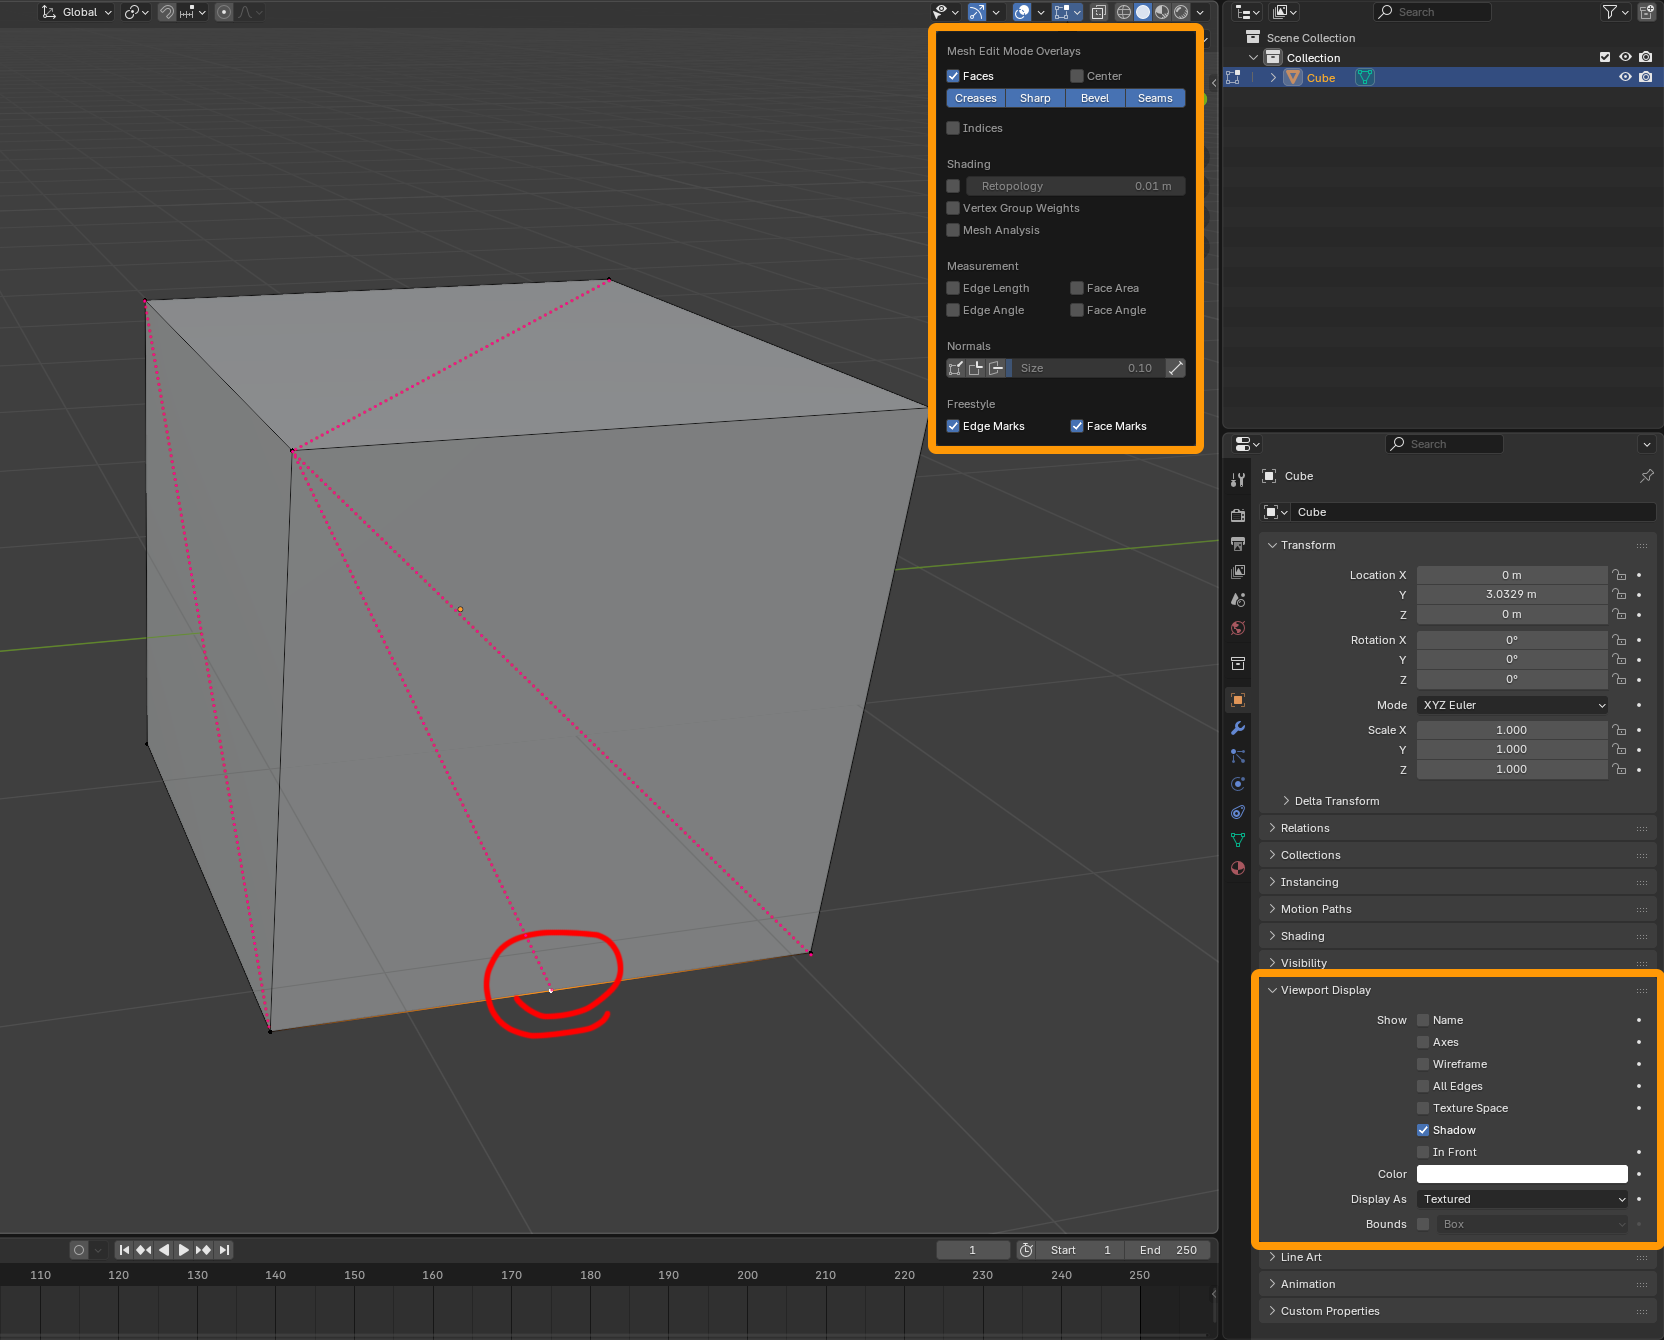Screen dimensions: 1664x1340
Task: Pin the properties editor to Cube
Action: 1646,476
